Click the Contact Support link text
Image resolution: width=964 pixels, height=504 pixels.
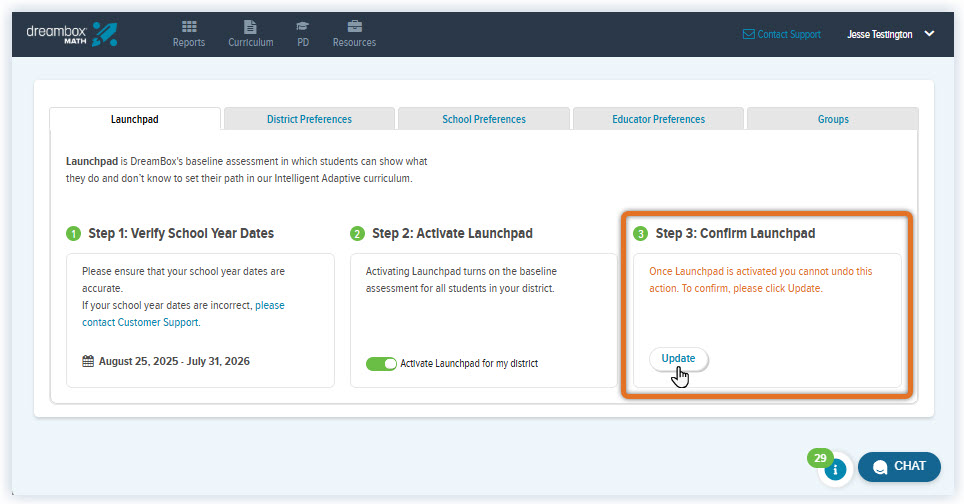click(x=789, y=34)
